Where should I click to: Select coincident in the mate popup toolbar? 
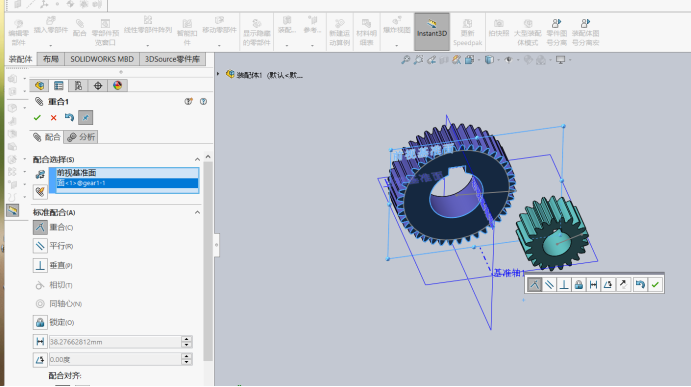[534, 285]
